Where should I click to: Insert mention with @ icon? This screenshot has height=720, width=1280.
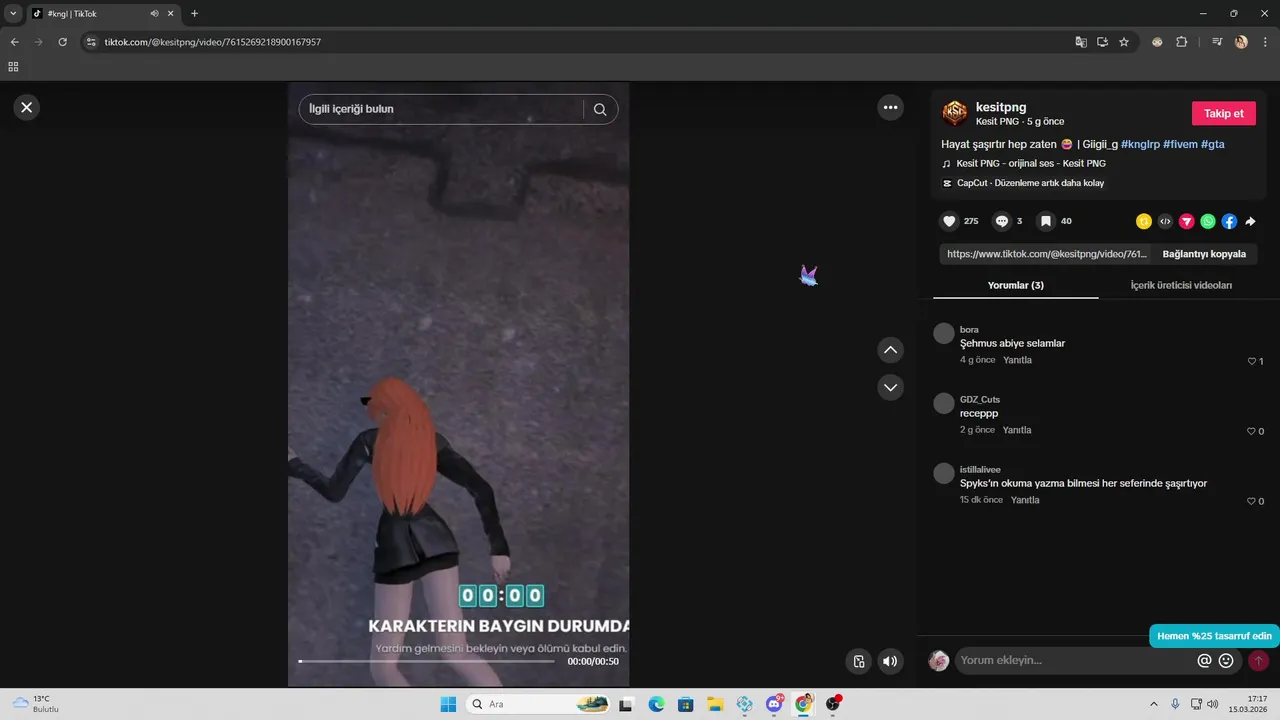tap(1204, 661)
